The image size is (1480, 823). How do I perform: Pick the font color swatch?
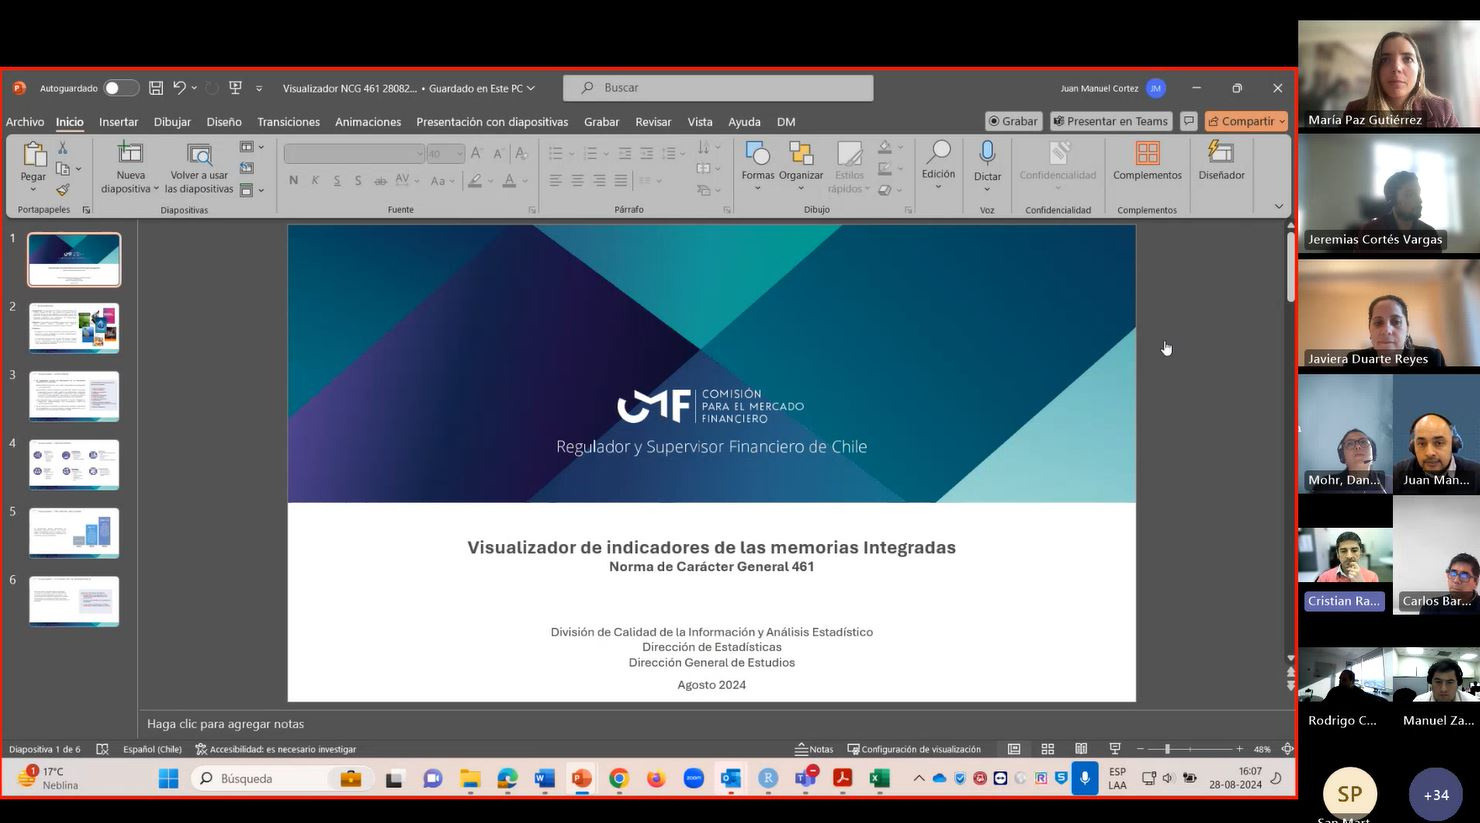pos(509,181)
